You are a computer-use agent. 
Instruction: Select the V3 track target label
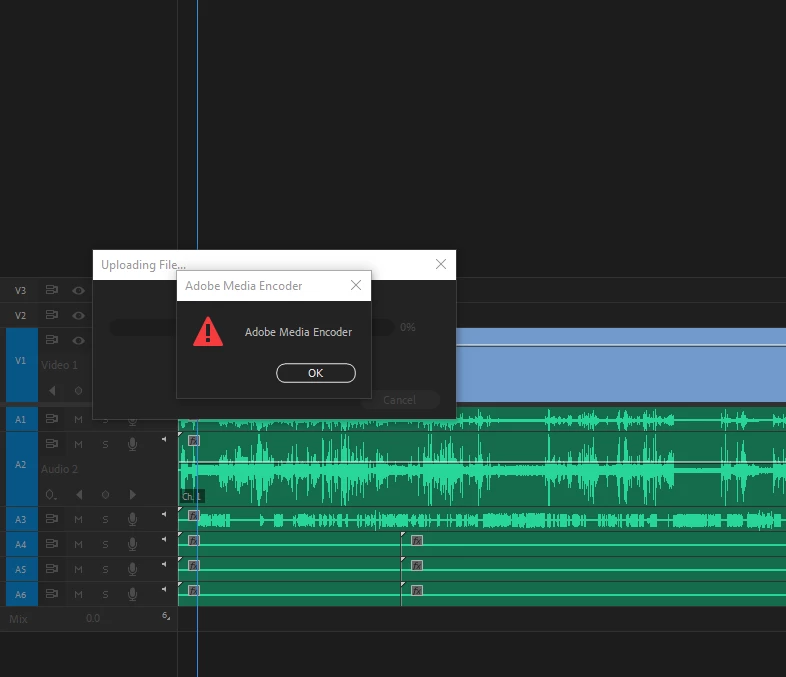pyautogui.click(x=20, y=291)
